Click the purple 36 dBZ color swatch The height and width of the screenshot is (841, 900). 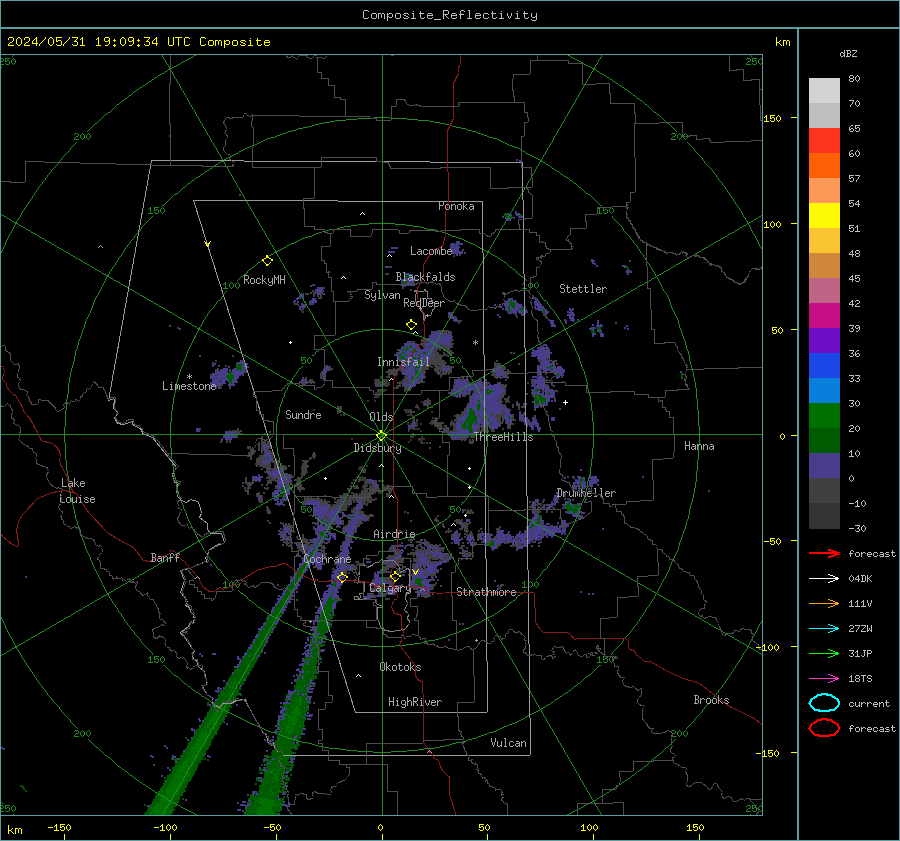pyautogui.click(x=824, y=340)
